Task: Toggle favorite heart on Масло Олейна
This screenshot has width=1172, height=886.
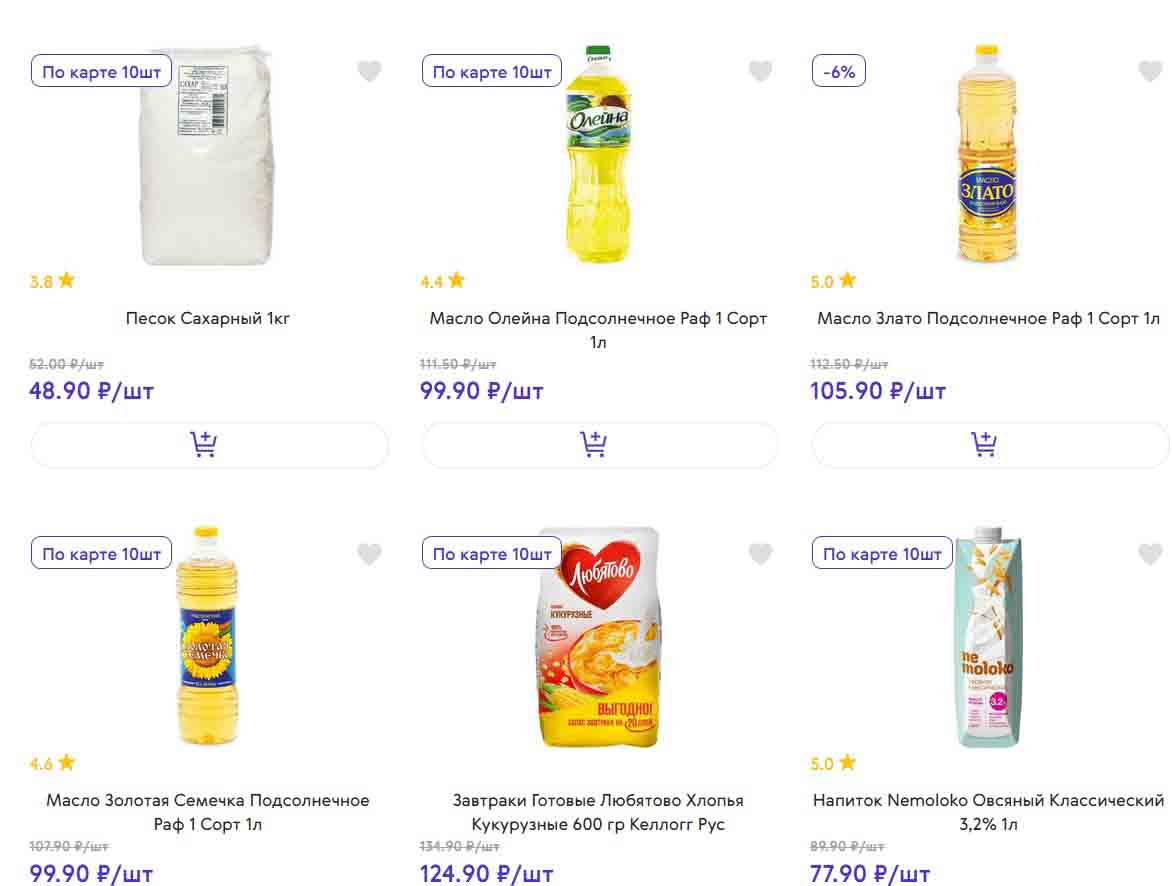Action: tap(760, 71)
